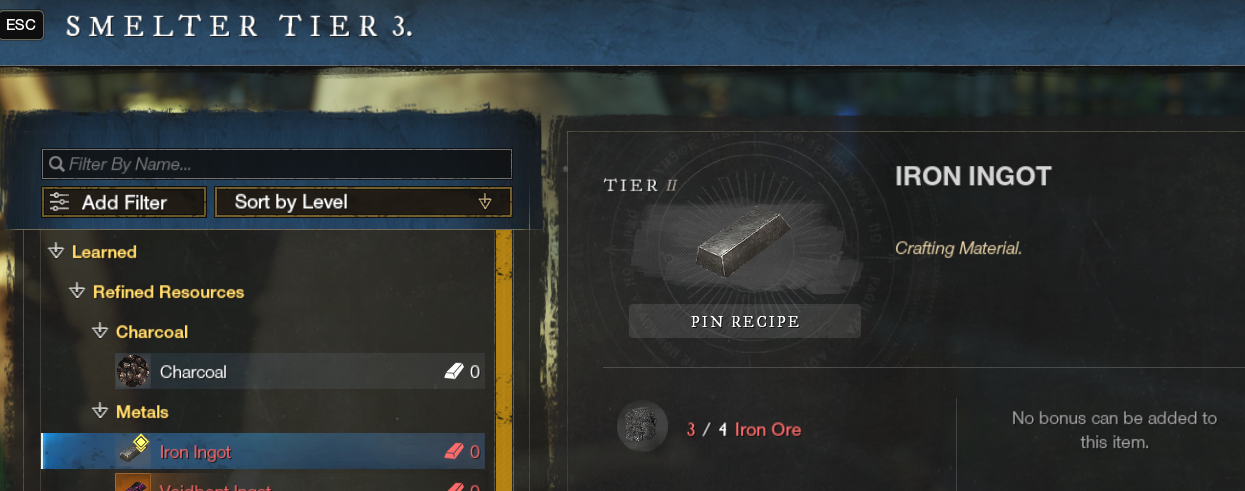
Task: Click the ESC key icon
Action: click(22, 25)
